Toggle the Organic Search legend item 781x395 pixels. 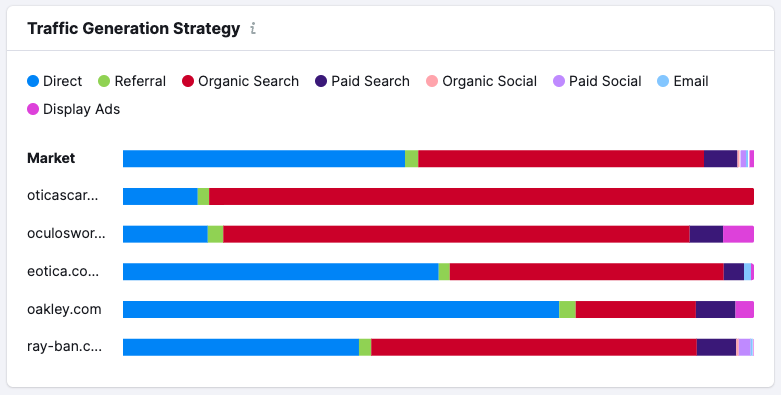tap(241, 81)
